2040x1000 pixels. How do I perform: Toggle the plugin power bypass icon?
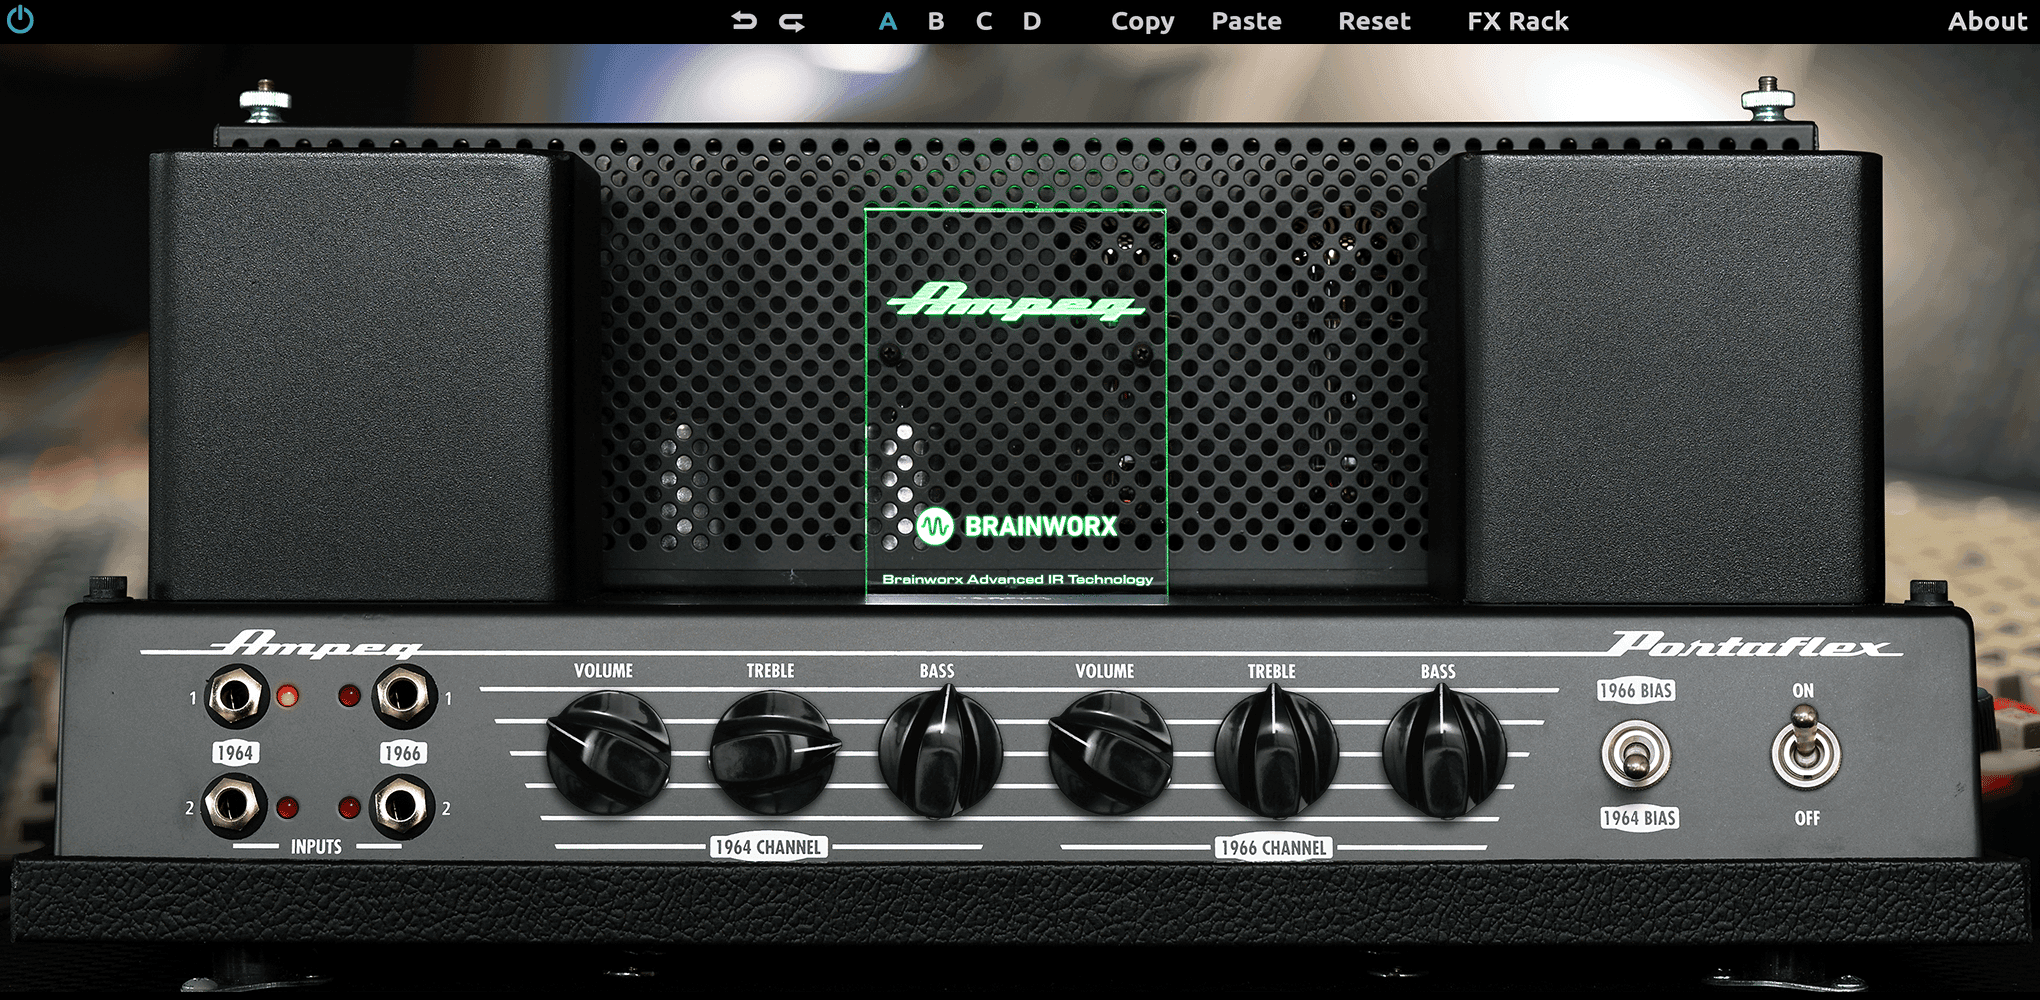[20, 20]
